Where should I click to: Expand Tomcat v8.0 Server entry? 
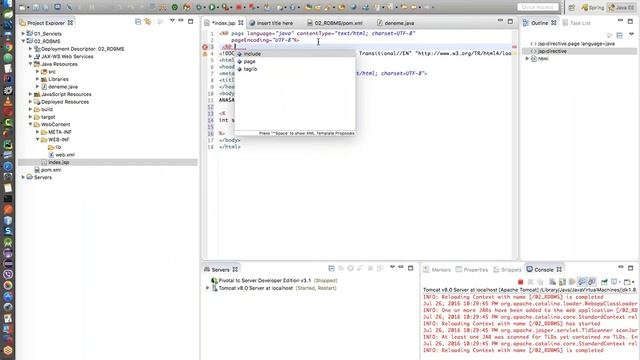207,288
